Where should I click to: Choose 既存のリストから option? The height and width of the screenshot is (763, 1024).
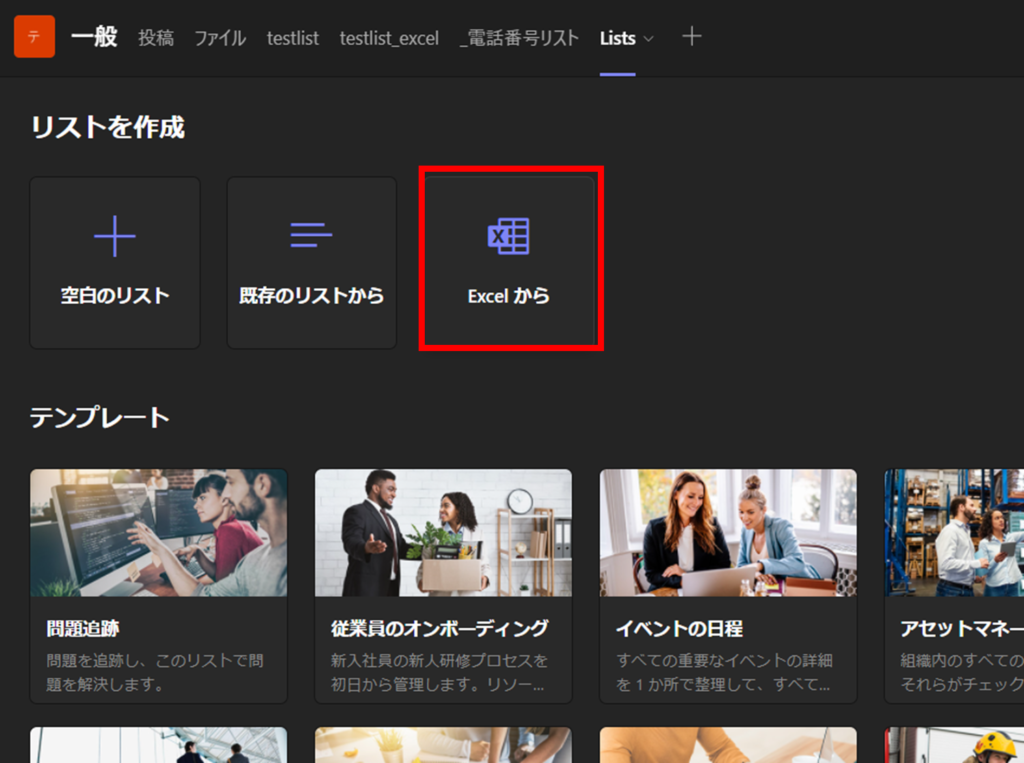312,263
